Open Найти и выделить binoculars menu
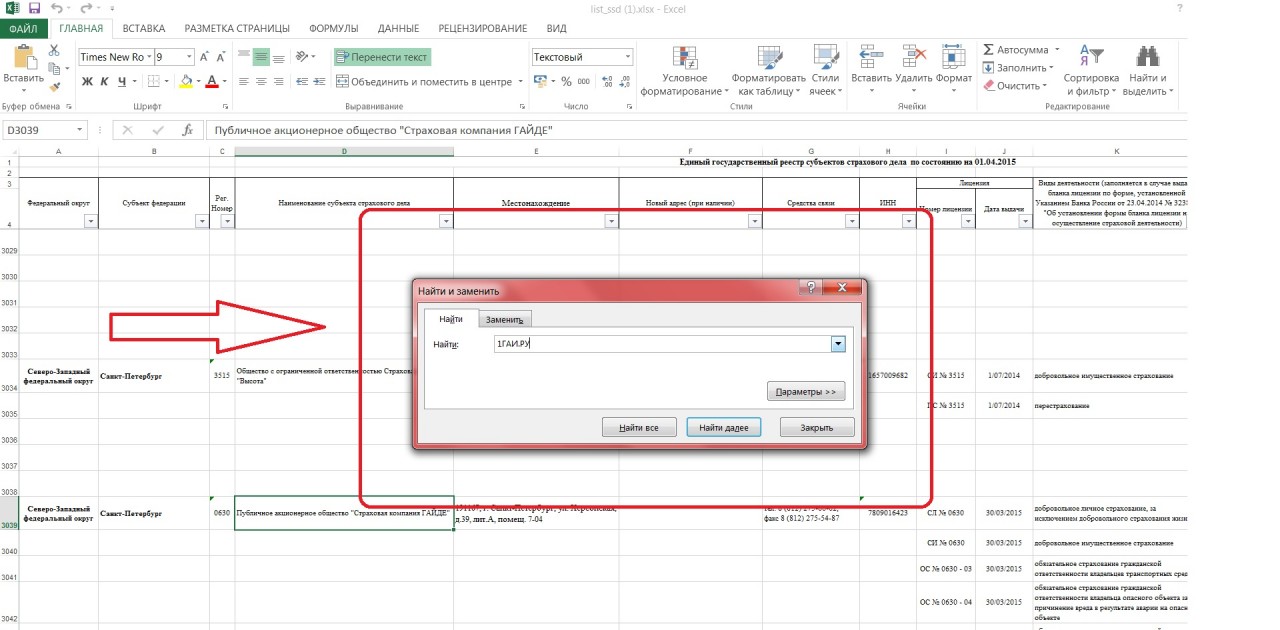The height and width of the screenshot is (630, 1280). [1147, 70]
